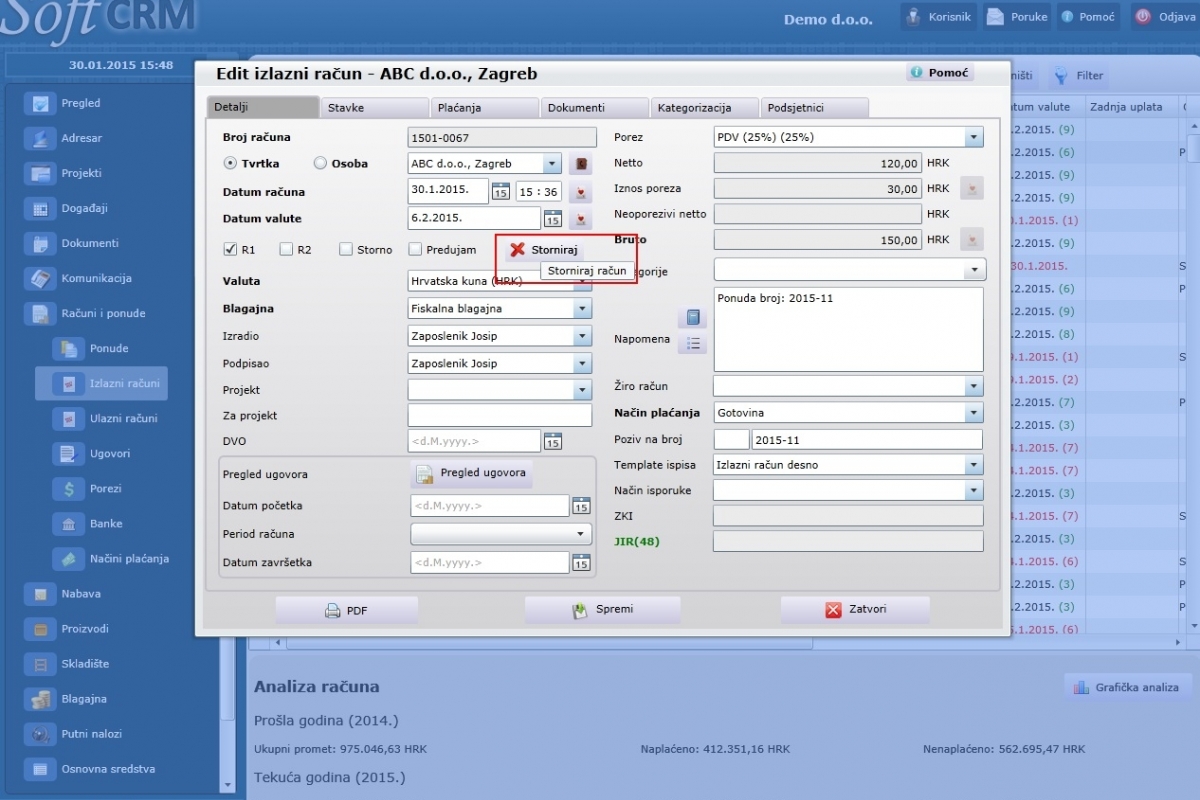Switch to the Dokumenti tab
1200x800 pixels.
(x=594, y=107)
